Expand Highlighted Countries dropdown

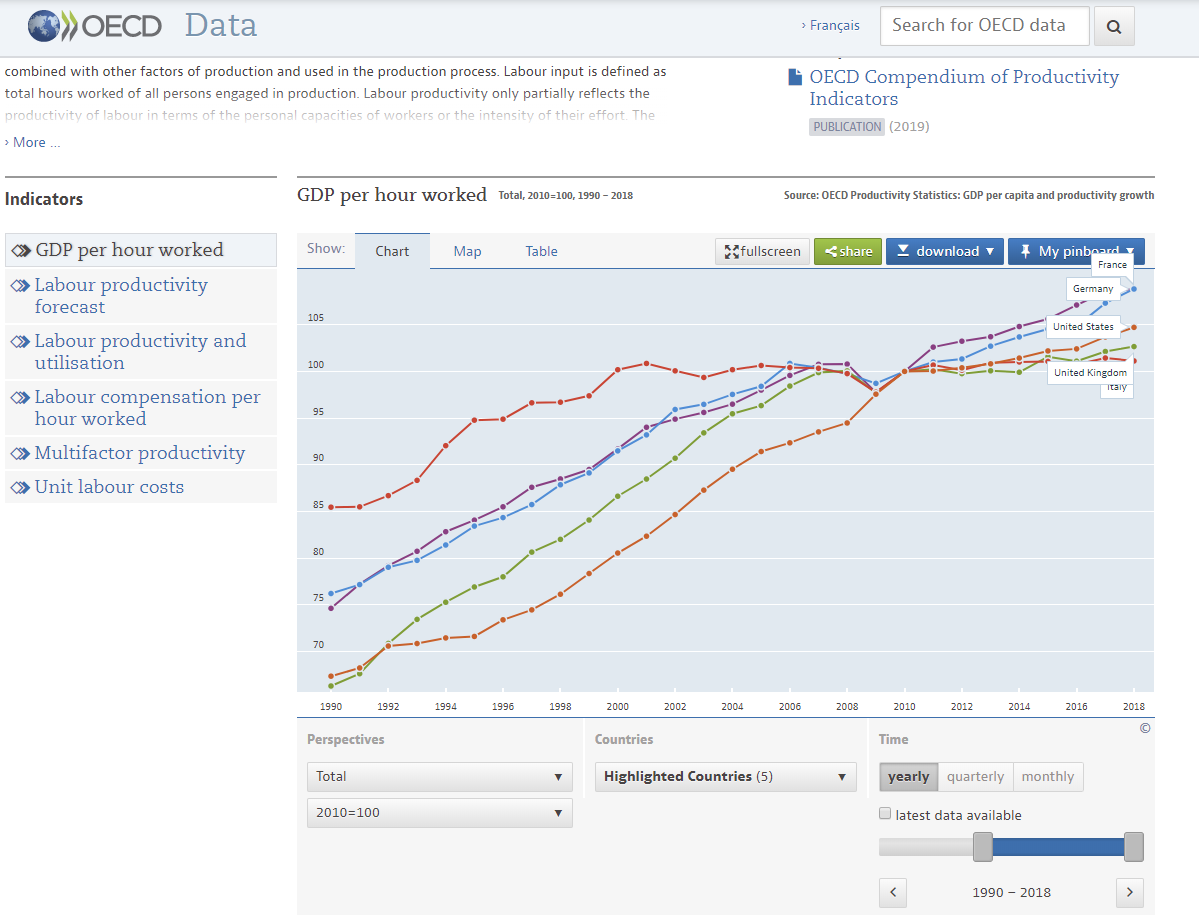725,777
